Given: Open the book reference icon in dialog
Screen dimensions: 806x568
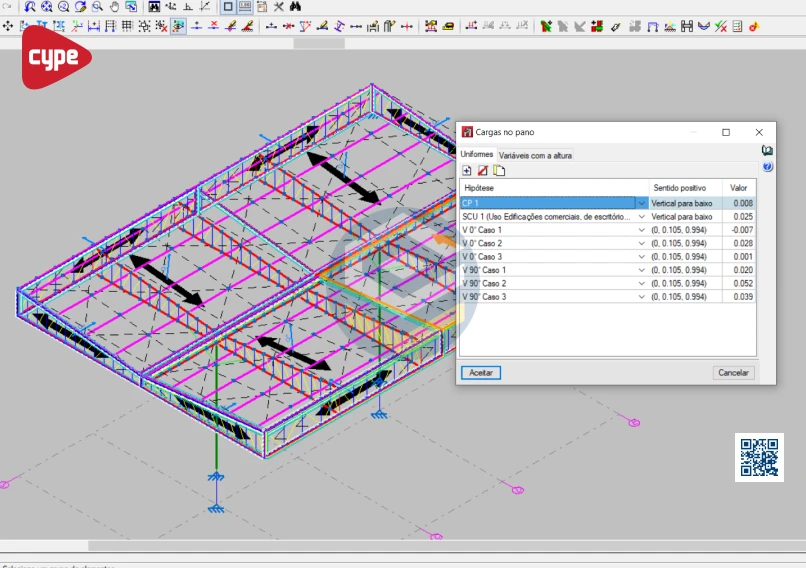Looking at the screenshot, I should tap(767, 151).
